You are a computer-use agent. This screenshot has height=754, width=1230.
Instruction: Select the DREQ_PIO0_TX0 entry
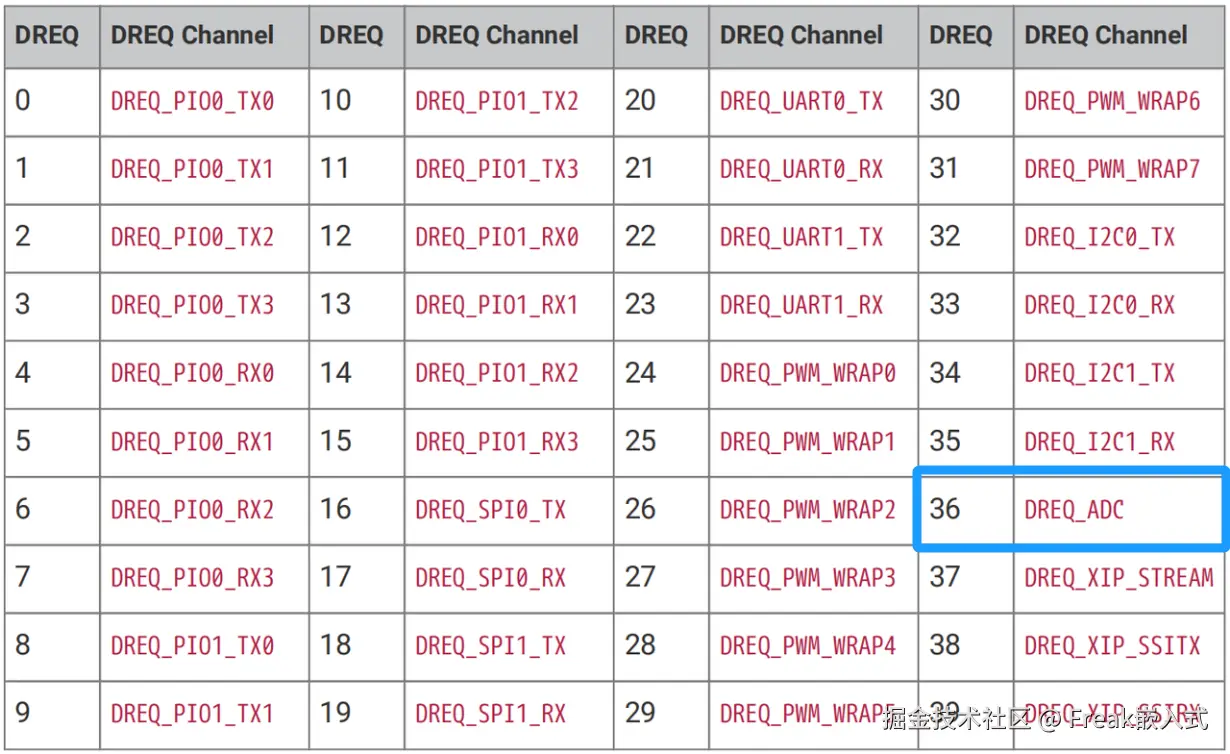click(192, 101)
